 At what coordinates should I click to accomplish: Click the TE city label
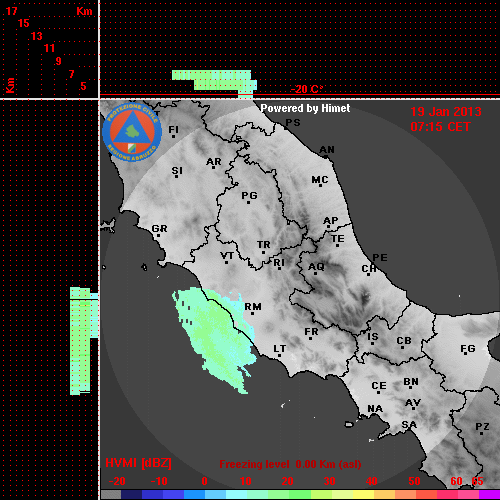tap(338, 239)
